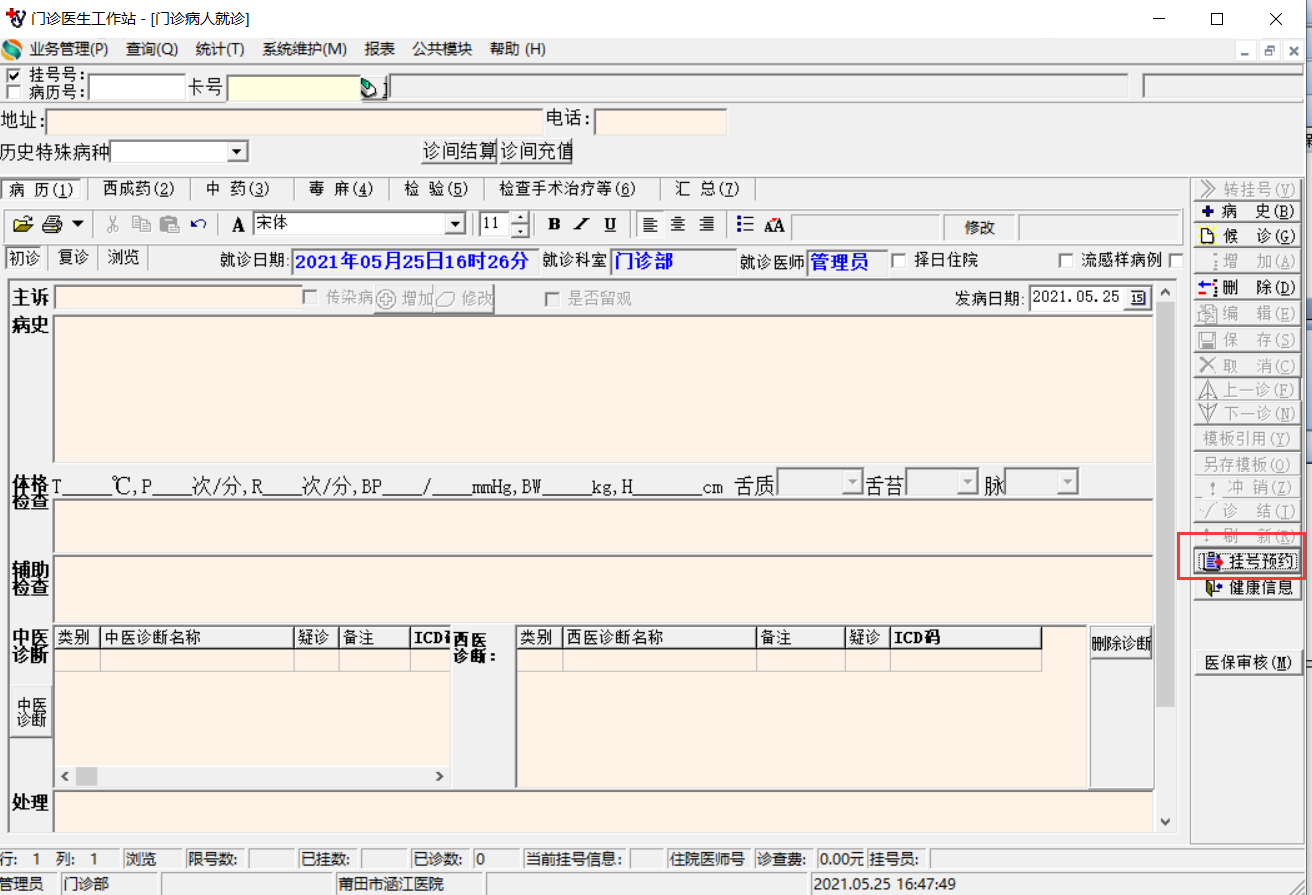This screenshot has height=895, width=1312.
Task: Open the 宋体 font name dropdown
Action: click(455, 224)
